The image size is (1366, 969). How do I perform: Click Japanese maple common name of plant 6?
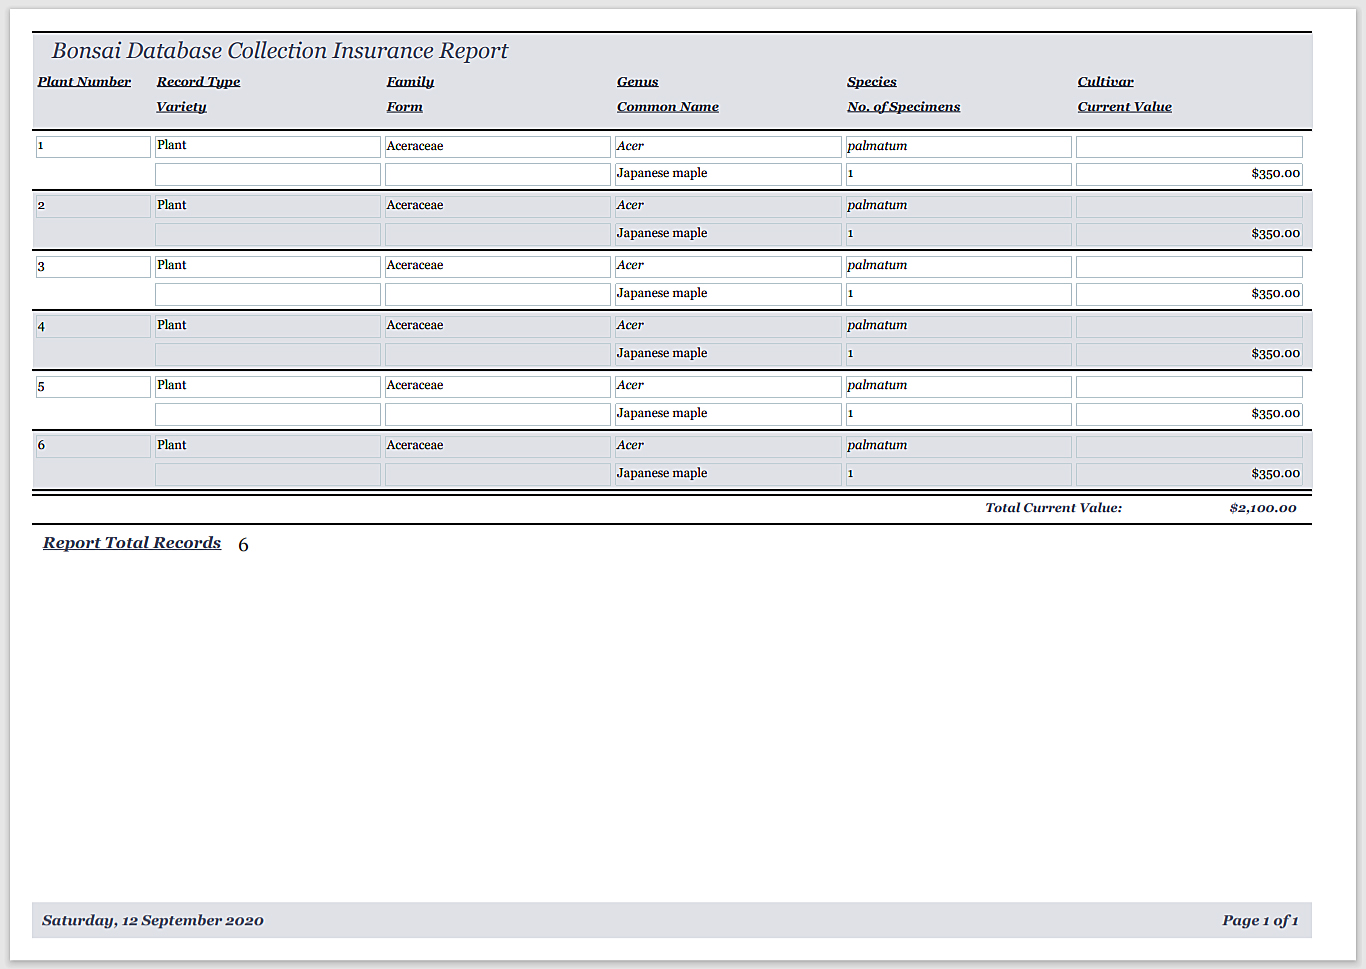(728, 474)
